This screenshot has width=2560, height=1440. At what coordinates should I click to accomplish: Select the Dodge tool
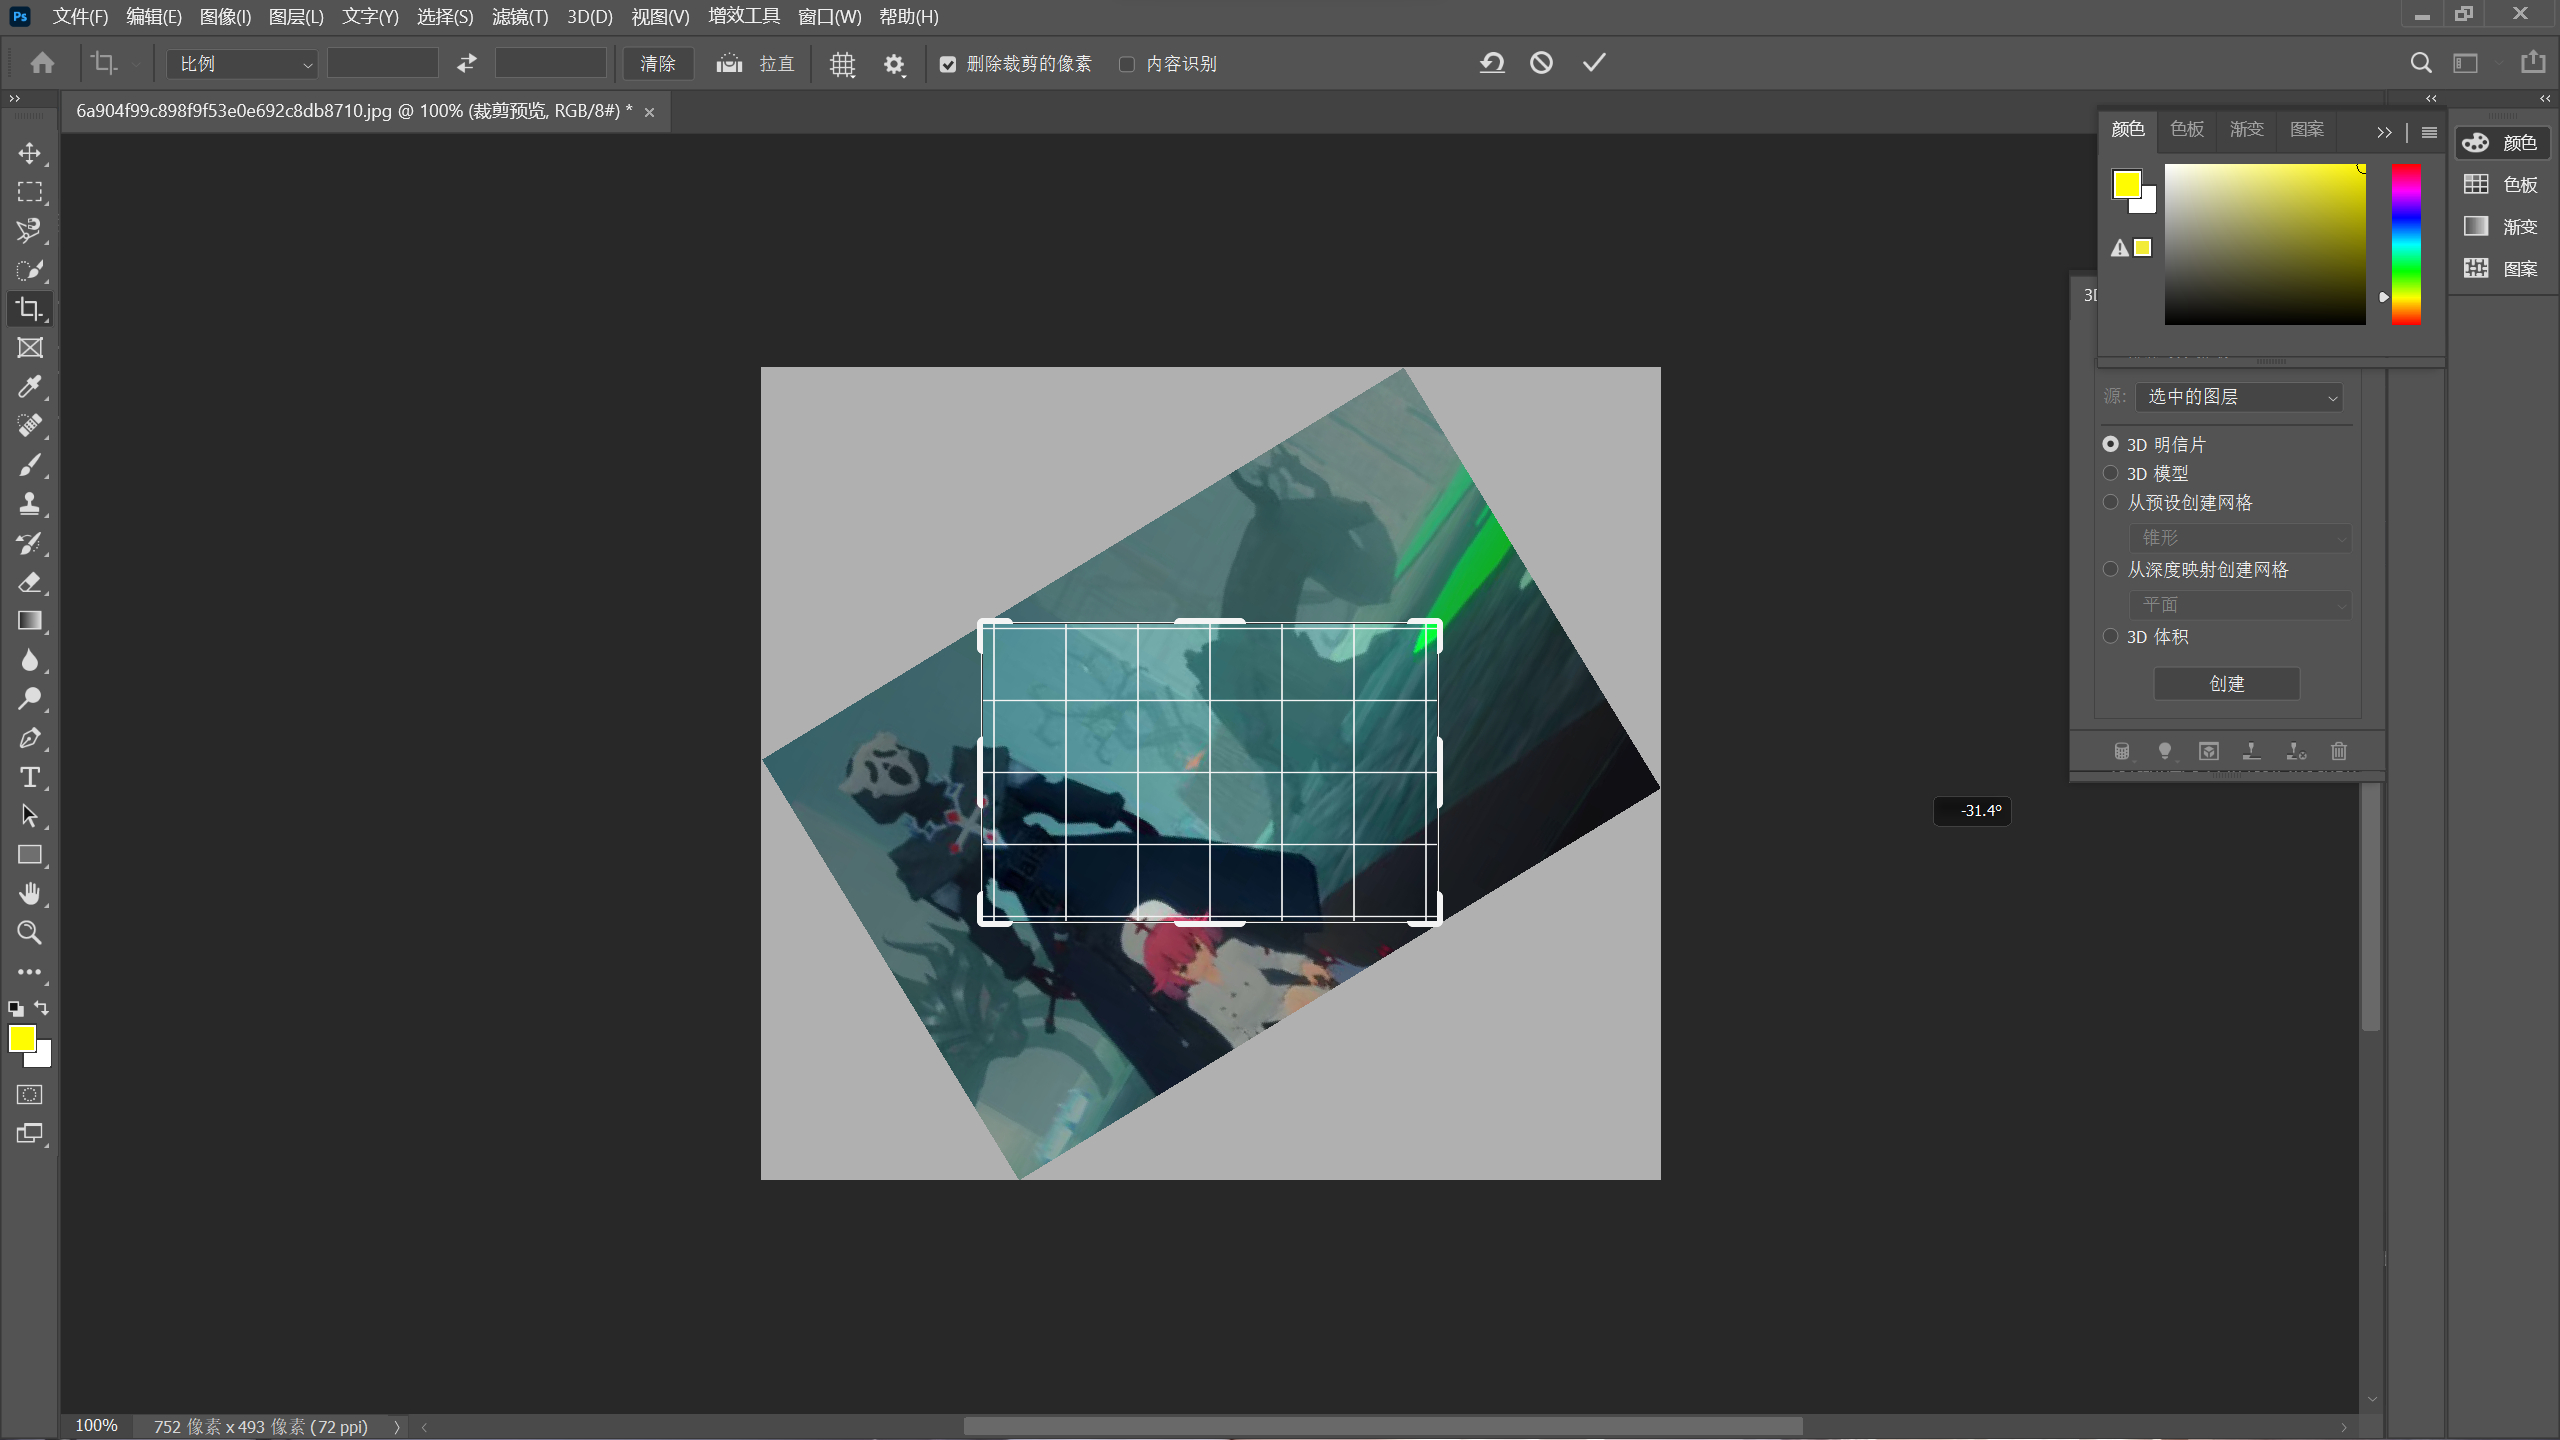pyautogui.click(x=29, y=699)
